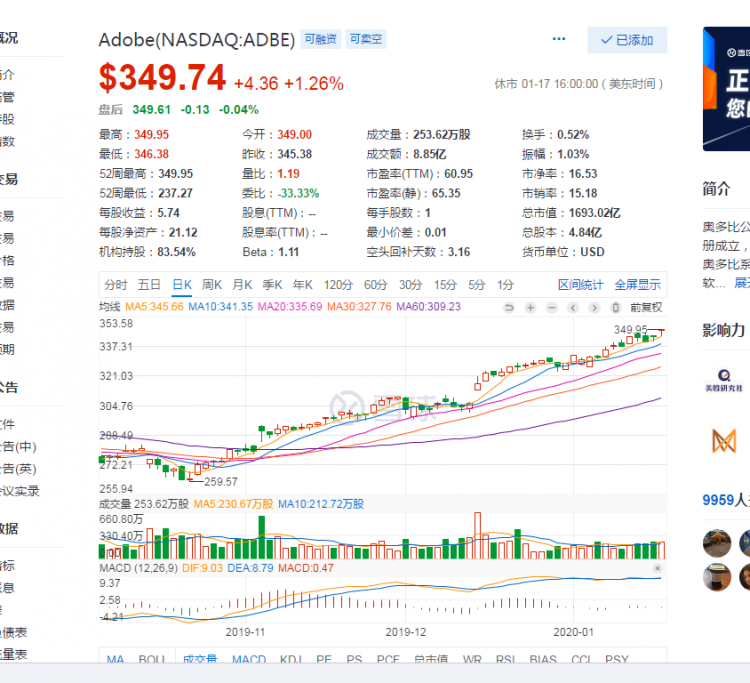
Task: Select the 季K chart tab
Action: pyautogui.click(x=273, y=285)
